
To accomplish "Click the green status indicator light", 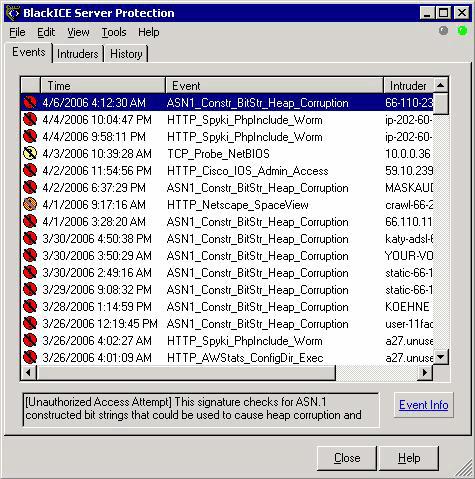I will [462, 31].
